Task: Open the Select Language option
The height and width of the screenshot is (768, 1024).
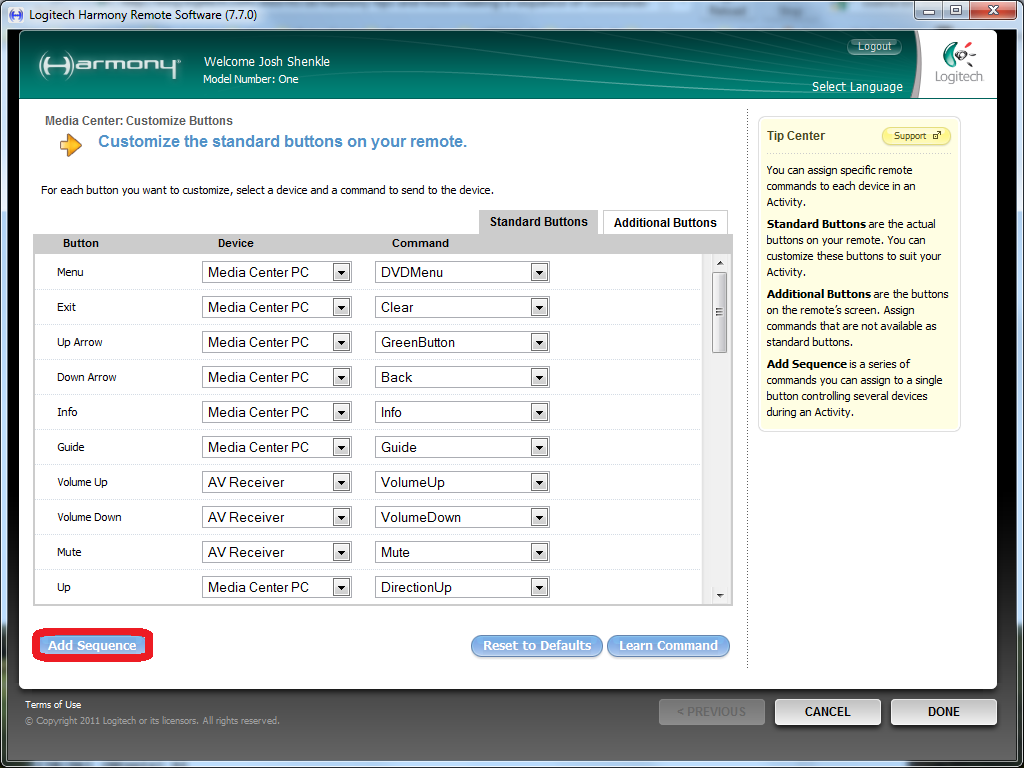Action: 857,87
